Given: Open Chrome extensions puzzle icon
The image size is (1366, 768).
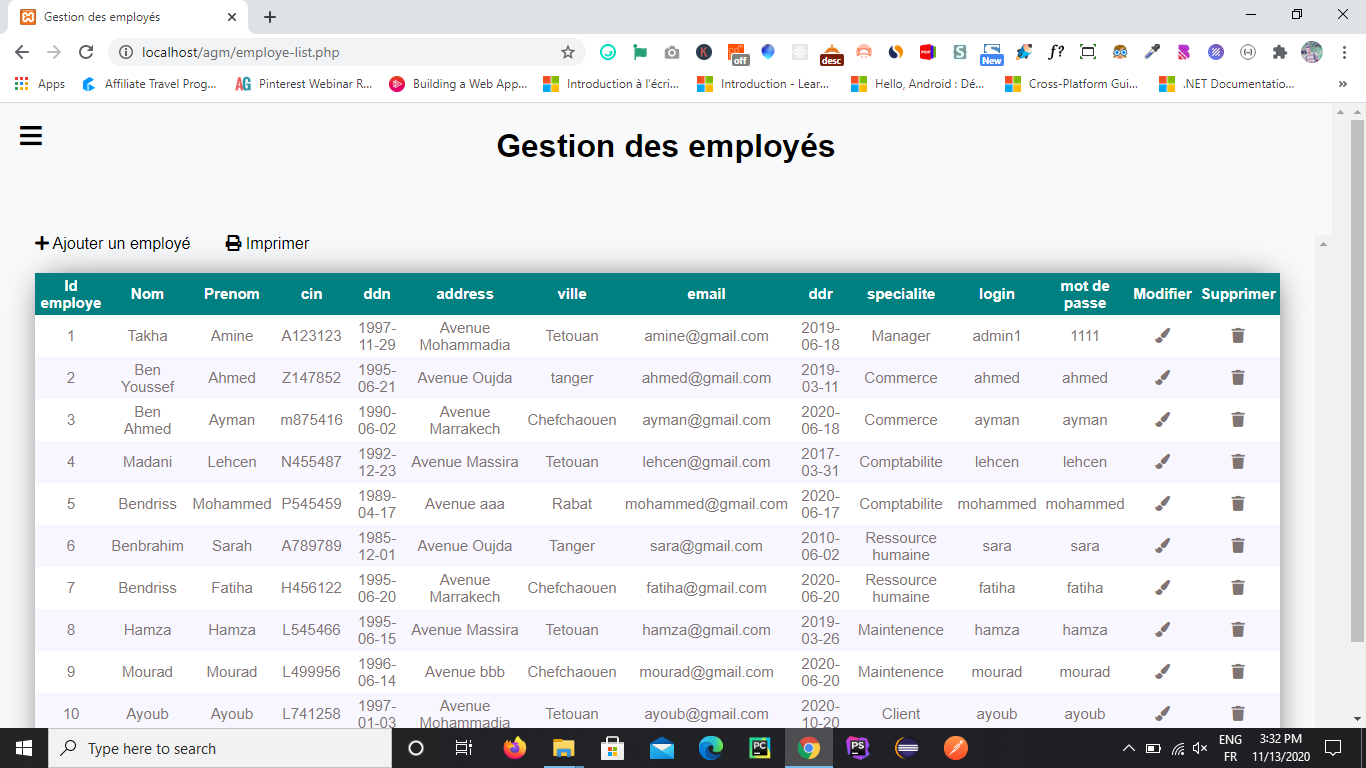Looking at the screenshot, I should [x=1280, y=52].
